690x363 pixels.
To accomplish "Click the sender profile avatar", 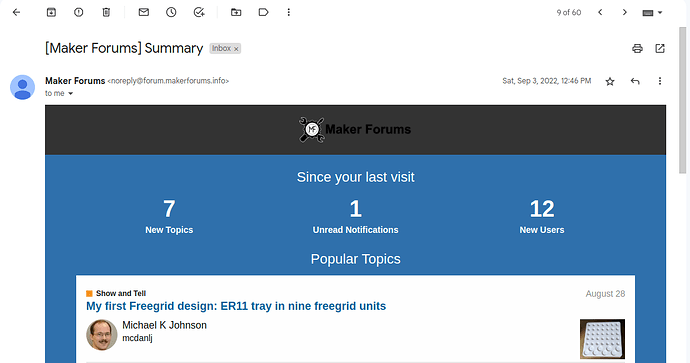I will [22, 87].
